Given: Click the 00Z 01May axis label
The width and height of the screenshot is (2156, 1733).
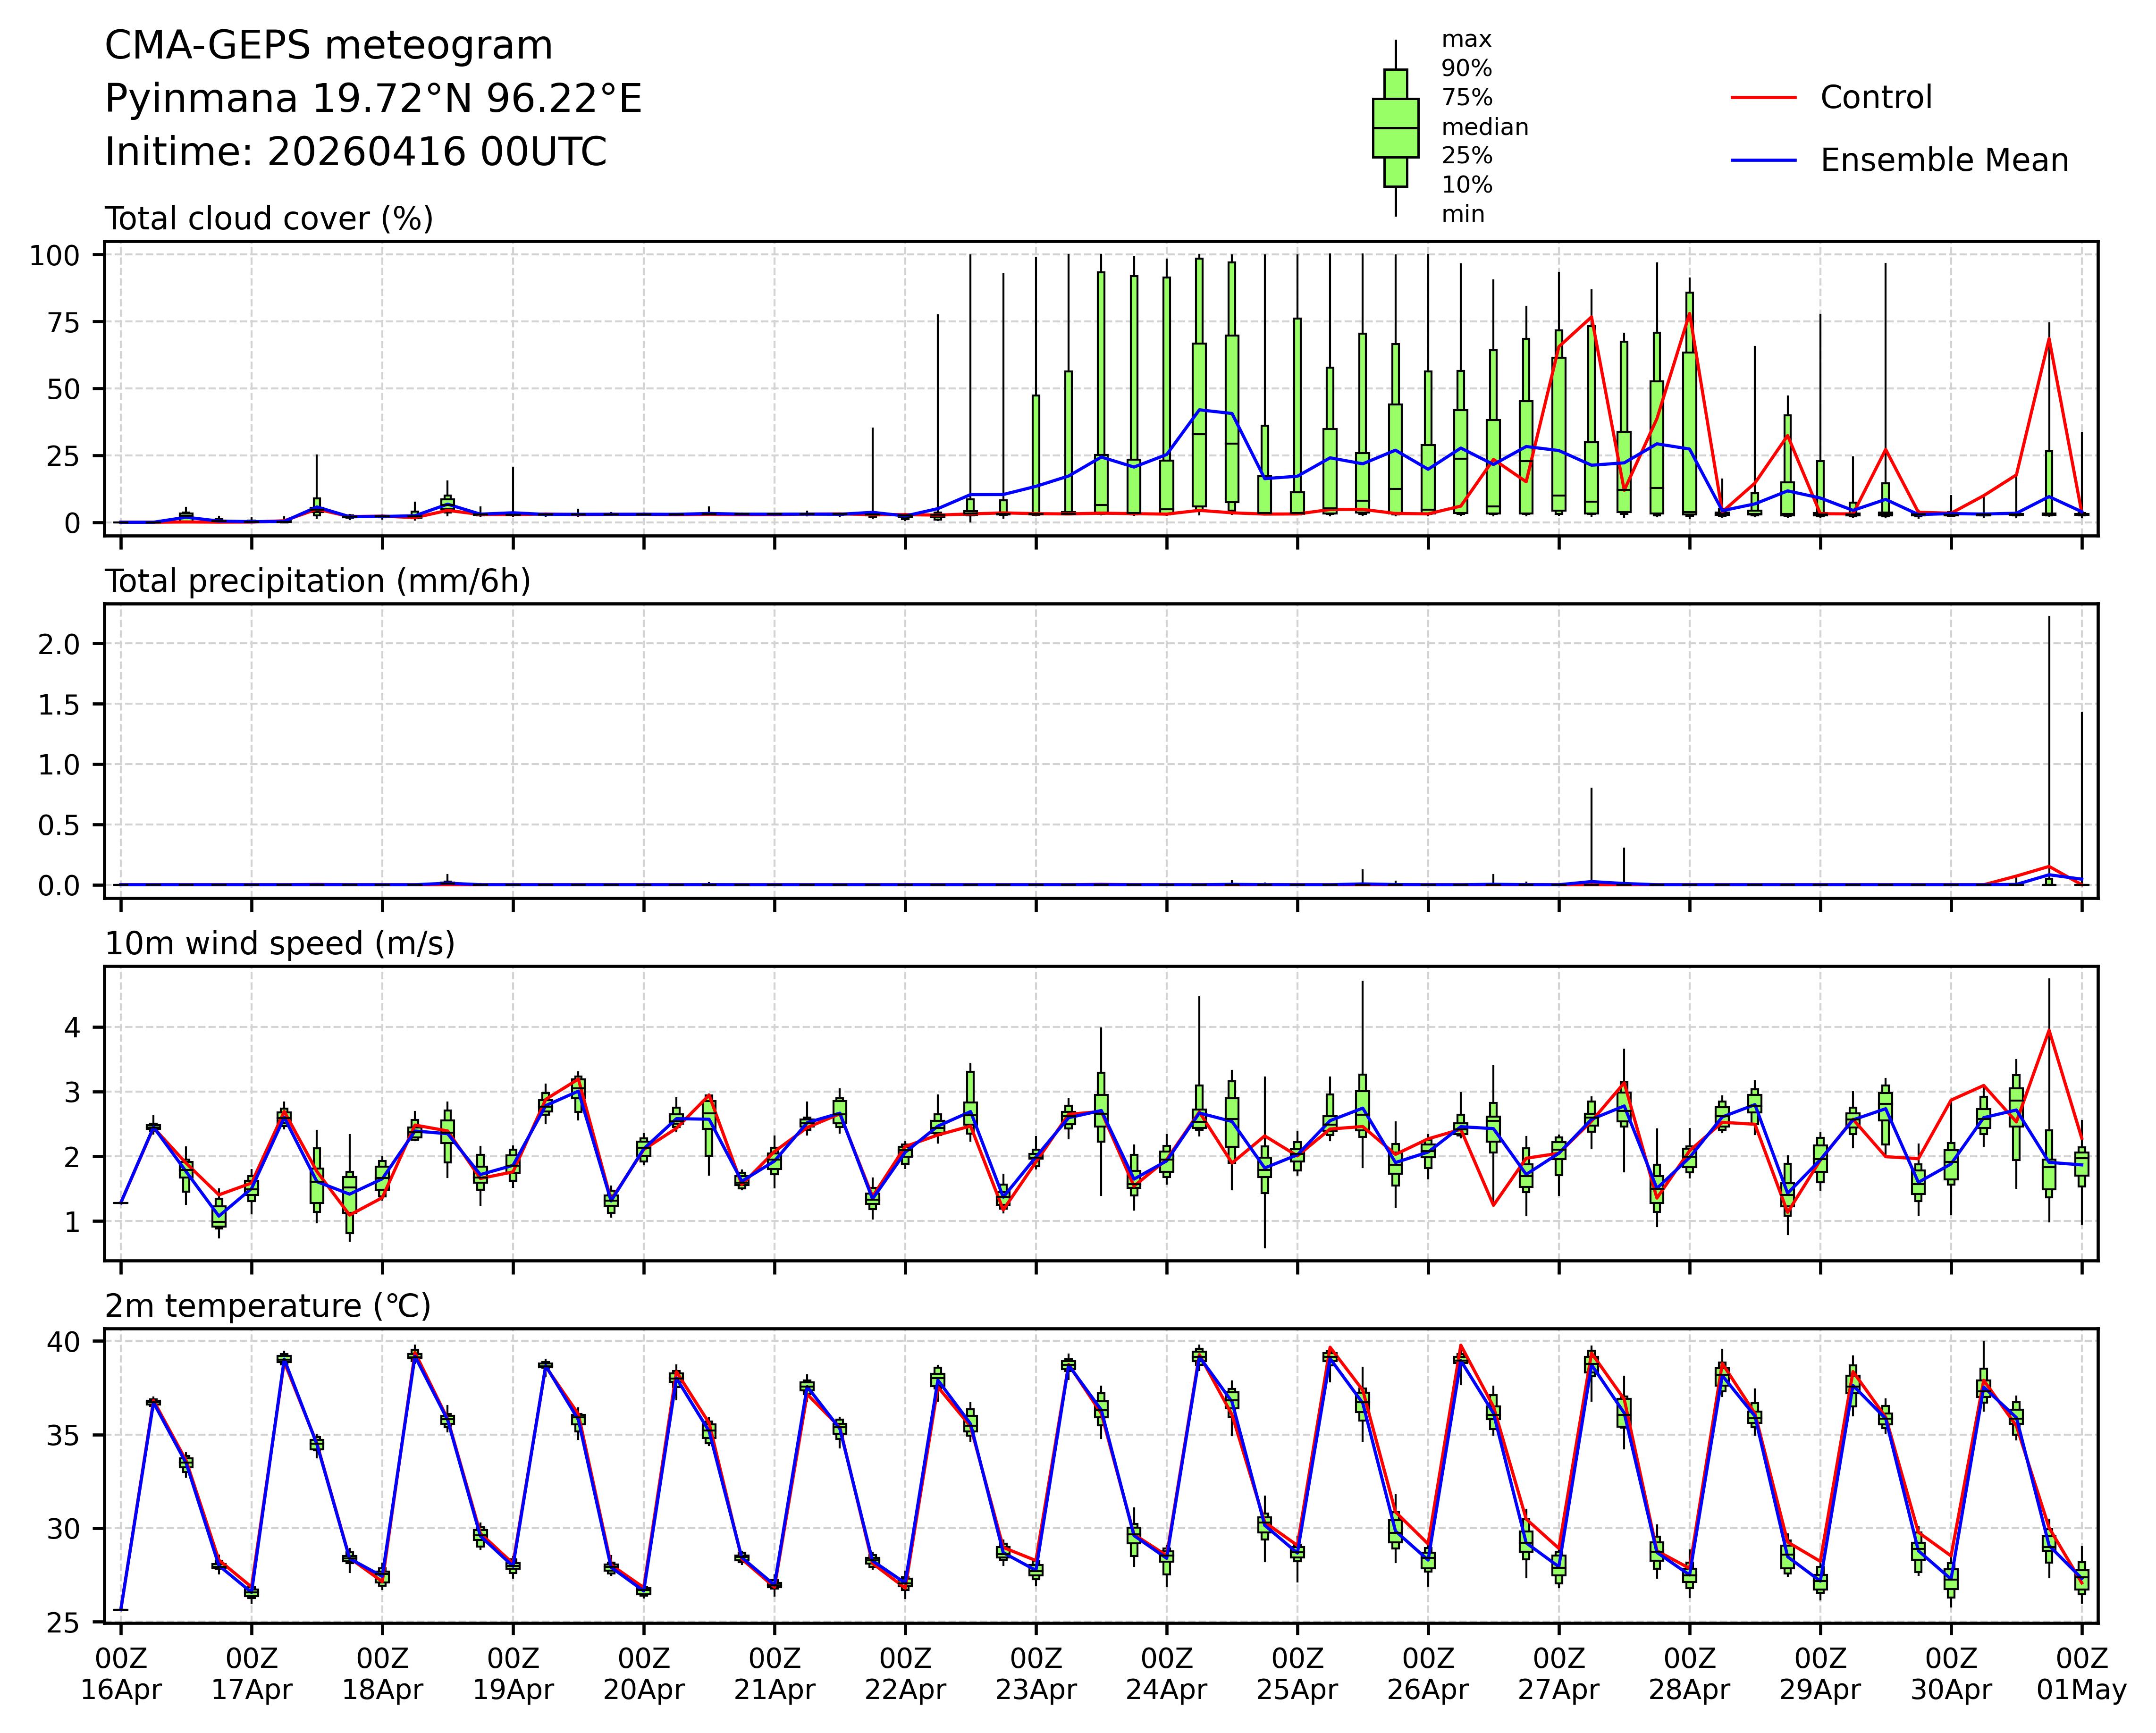Looking at the screenshot, I should coord(2081,1674).
